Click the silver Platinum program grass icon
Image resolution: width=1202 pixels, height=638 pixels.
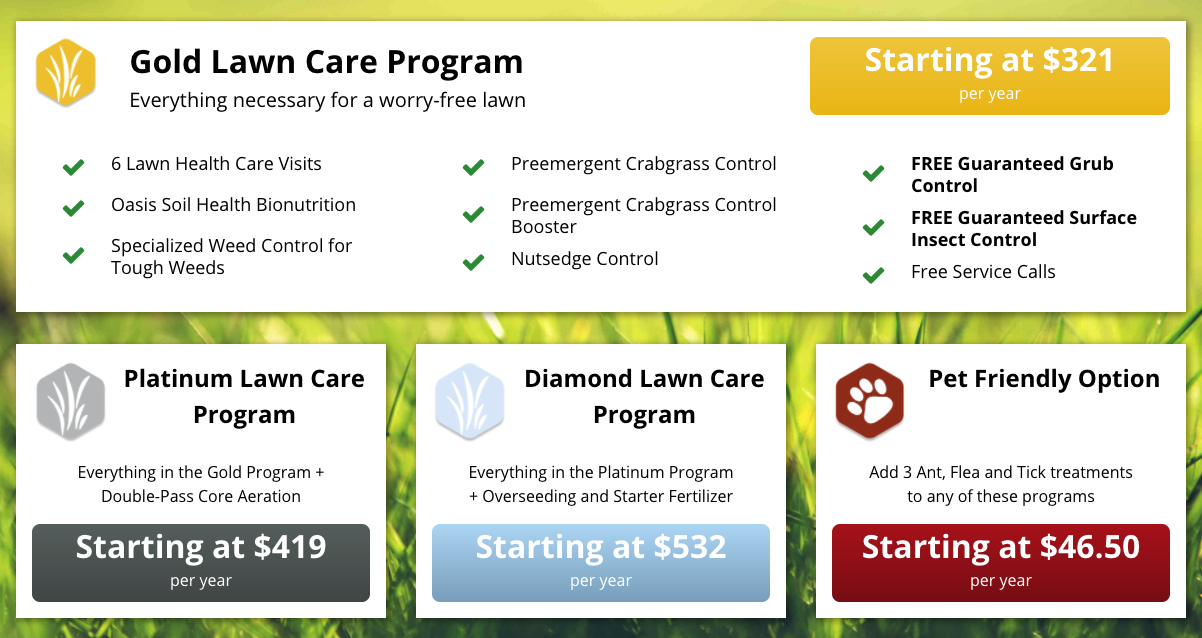(x=71, y=401)
